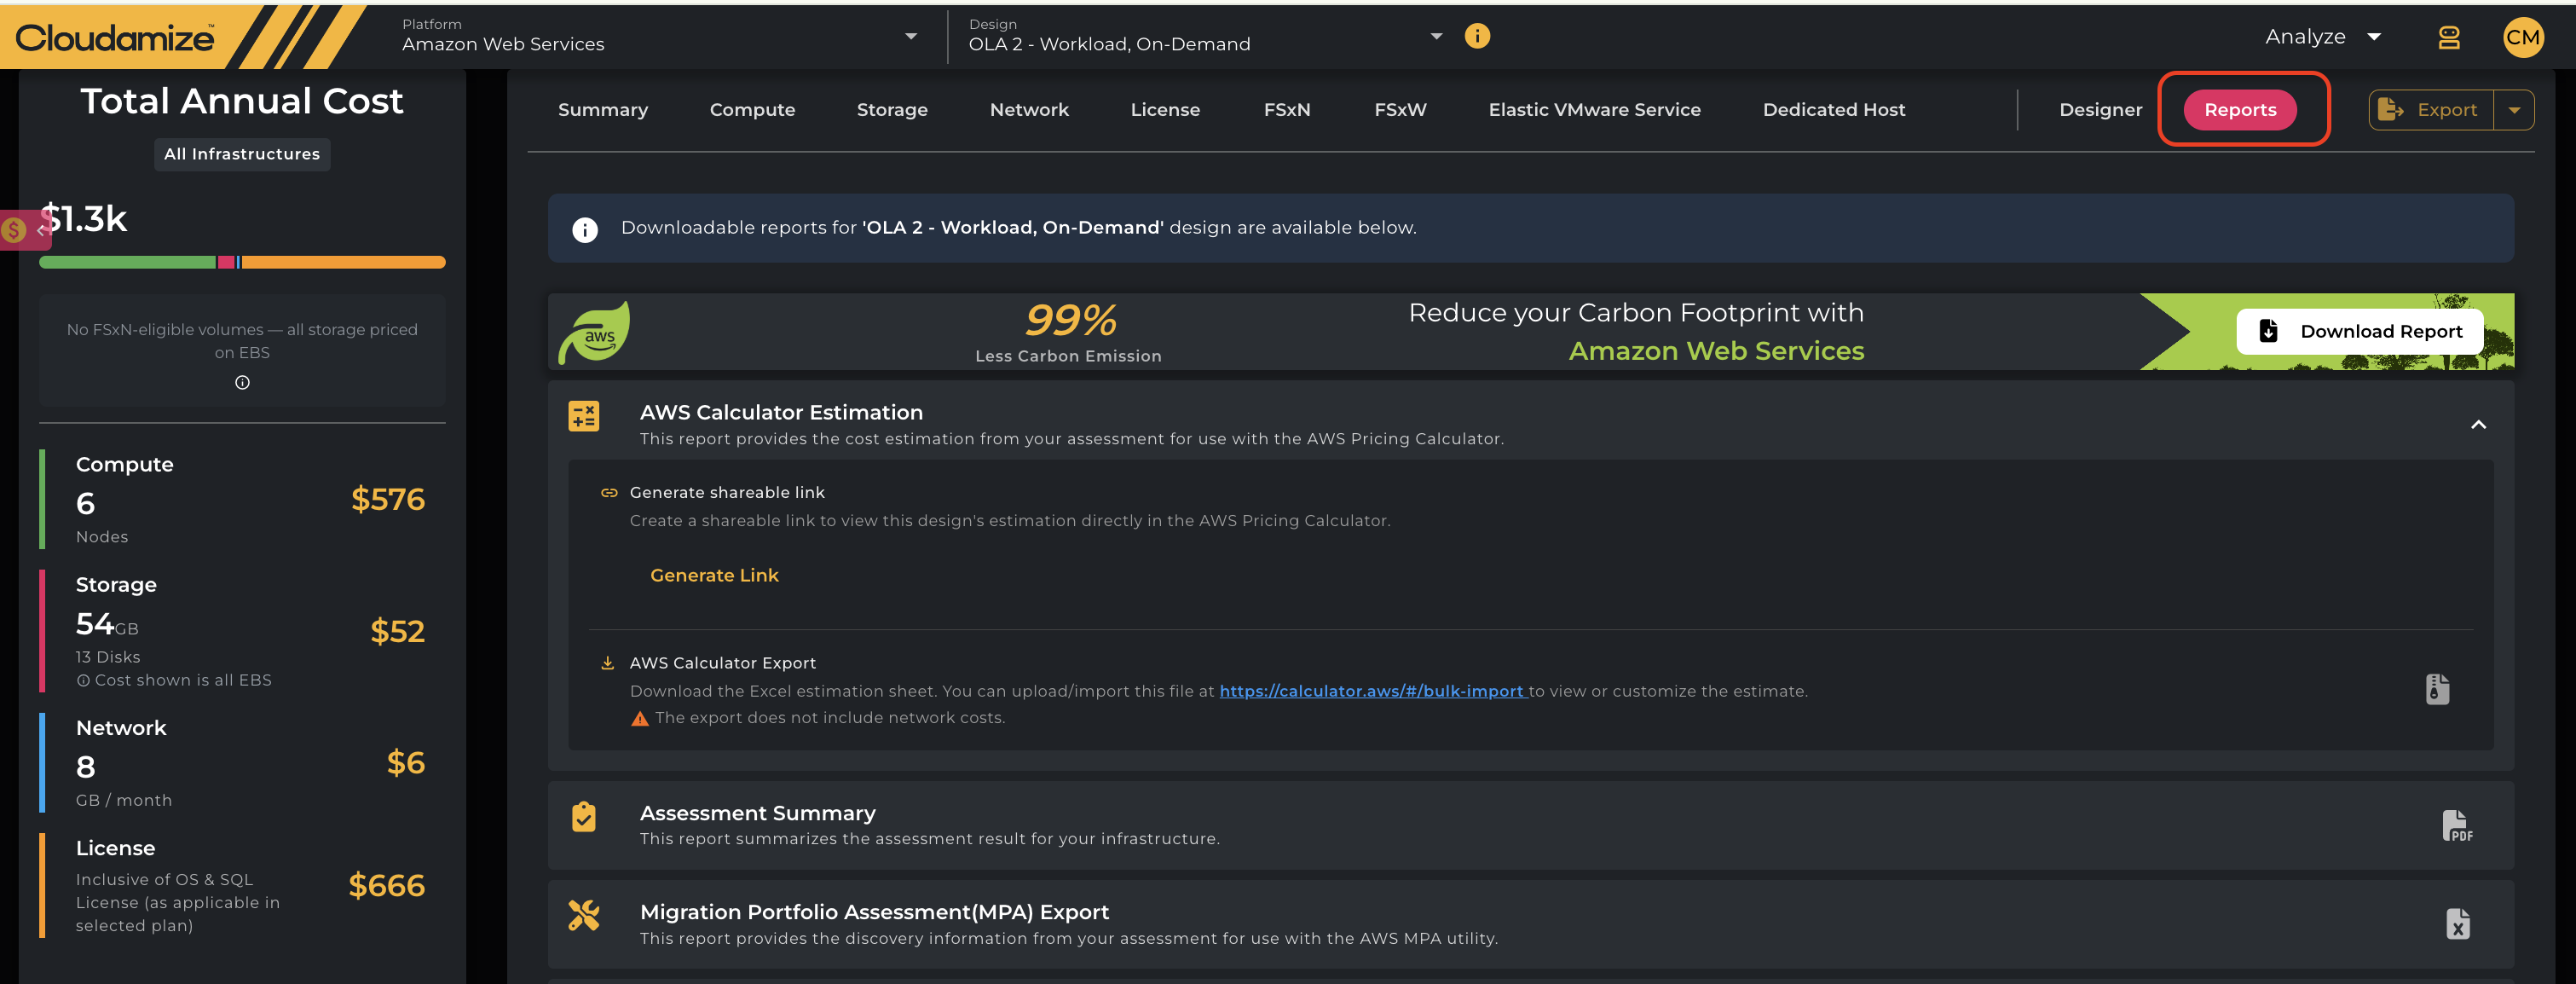Open the FSxN tab

click(x=1287, y=110)
